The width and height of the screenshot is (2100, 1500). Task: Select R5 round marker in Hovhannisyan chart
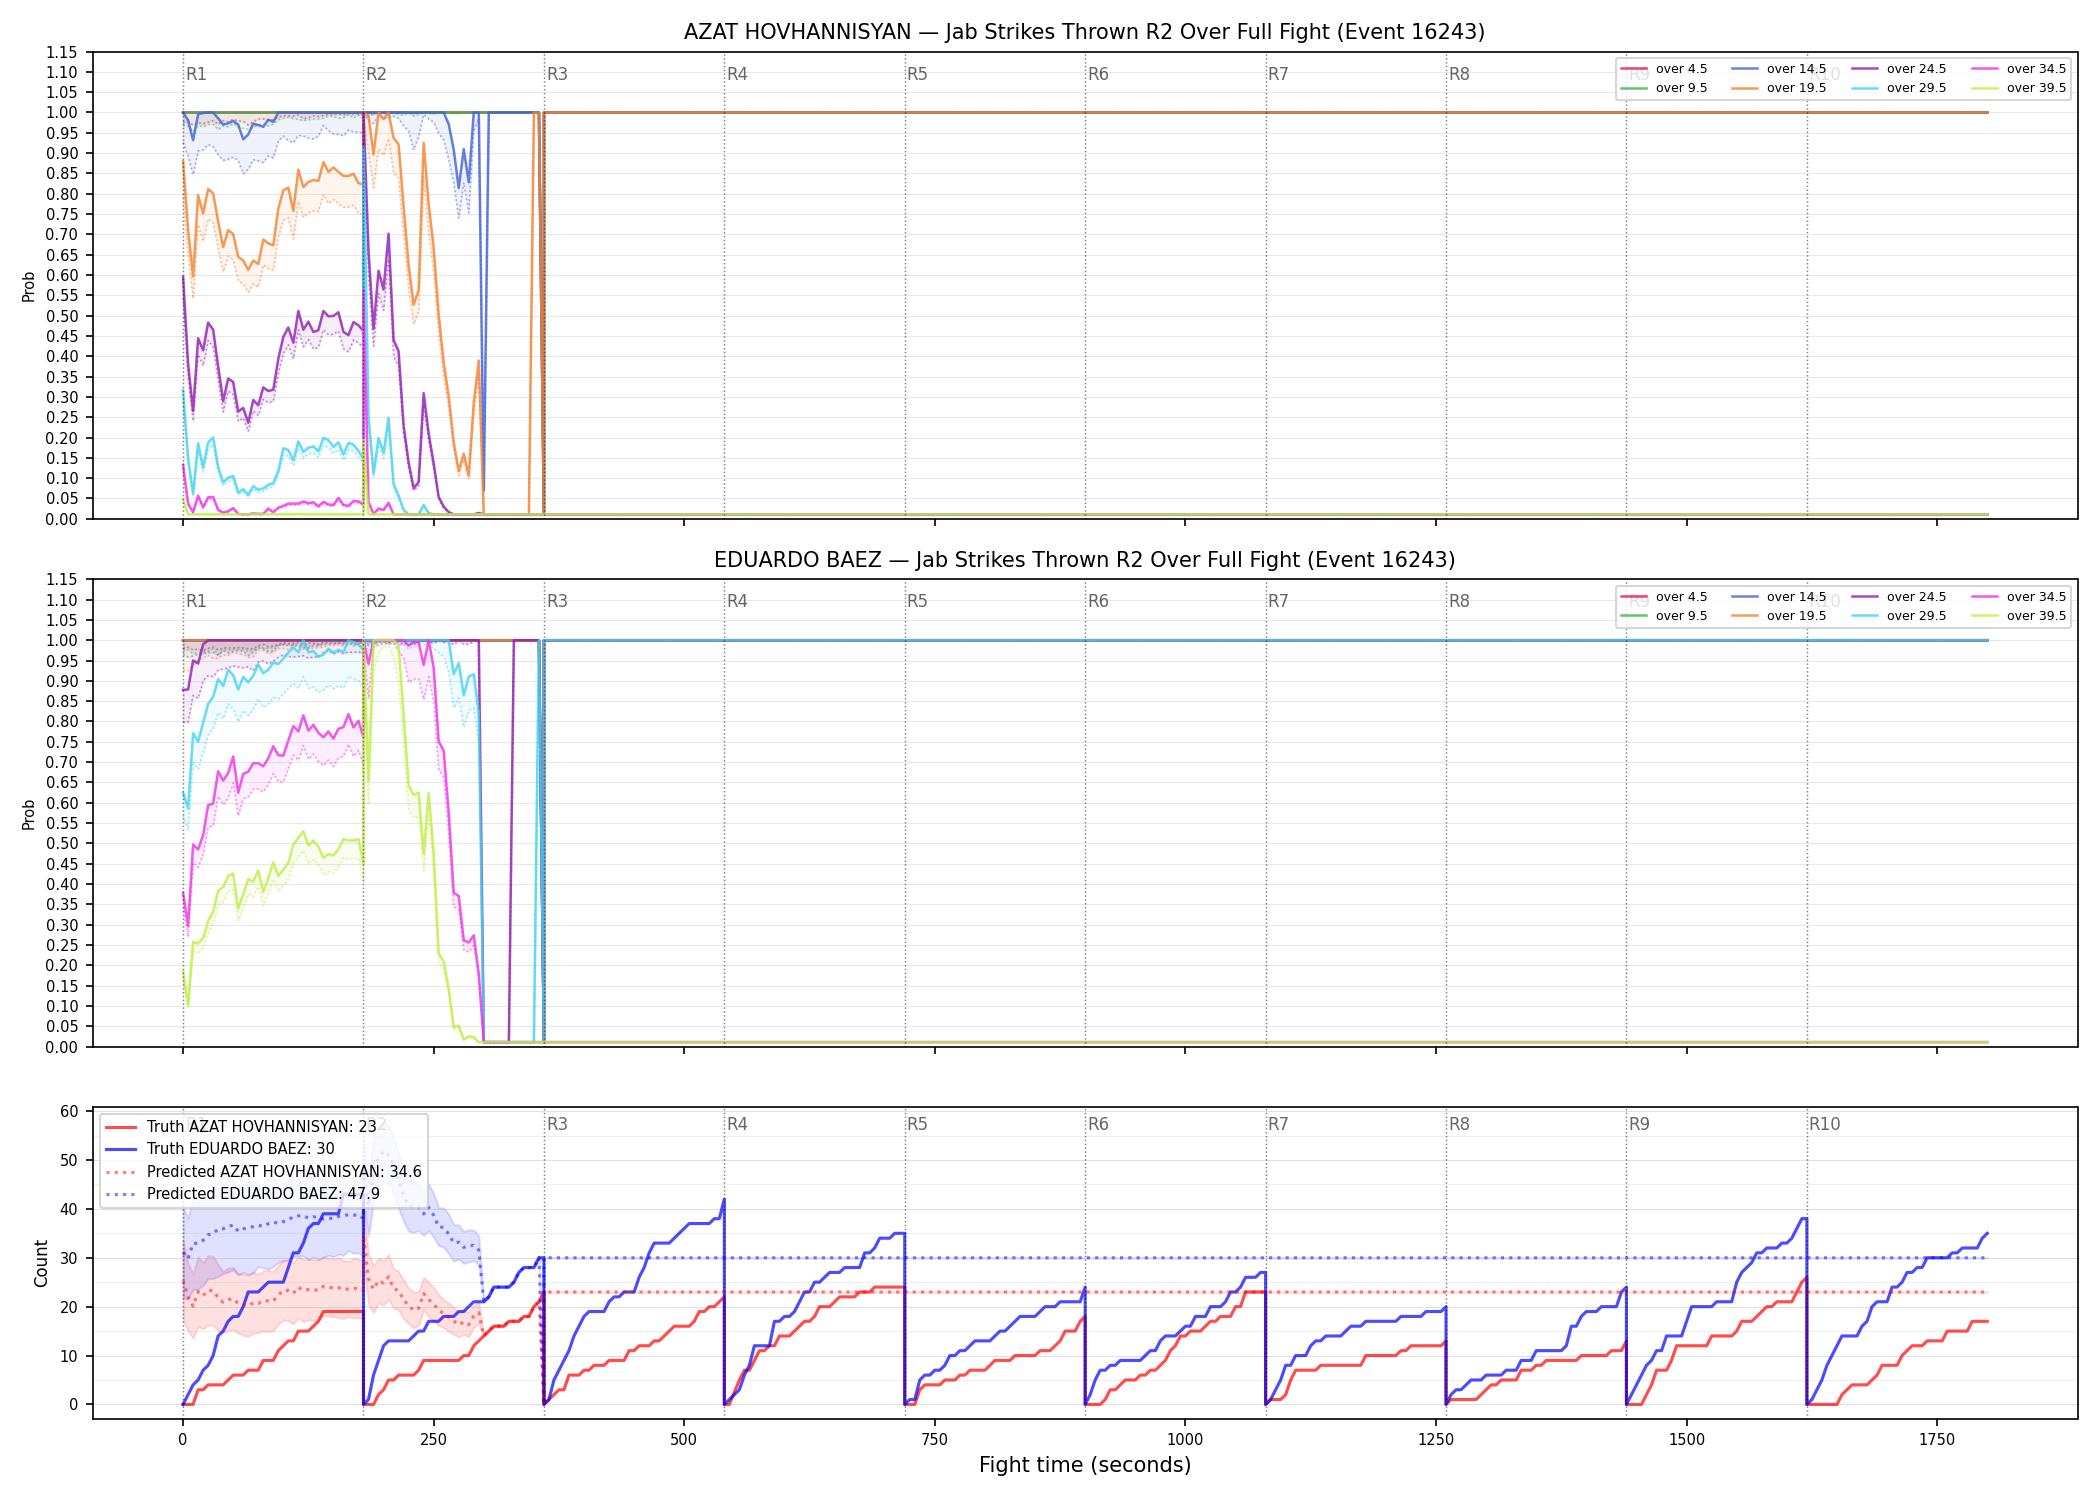click(917, 74)
